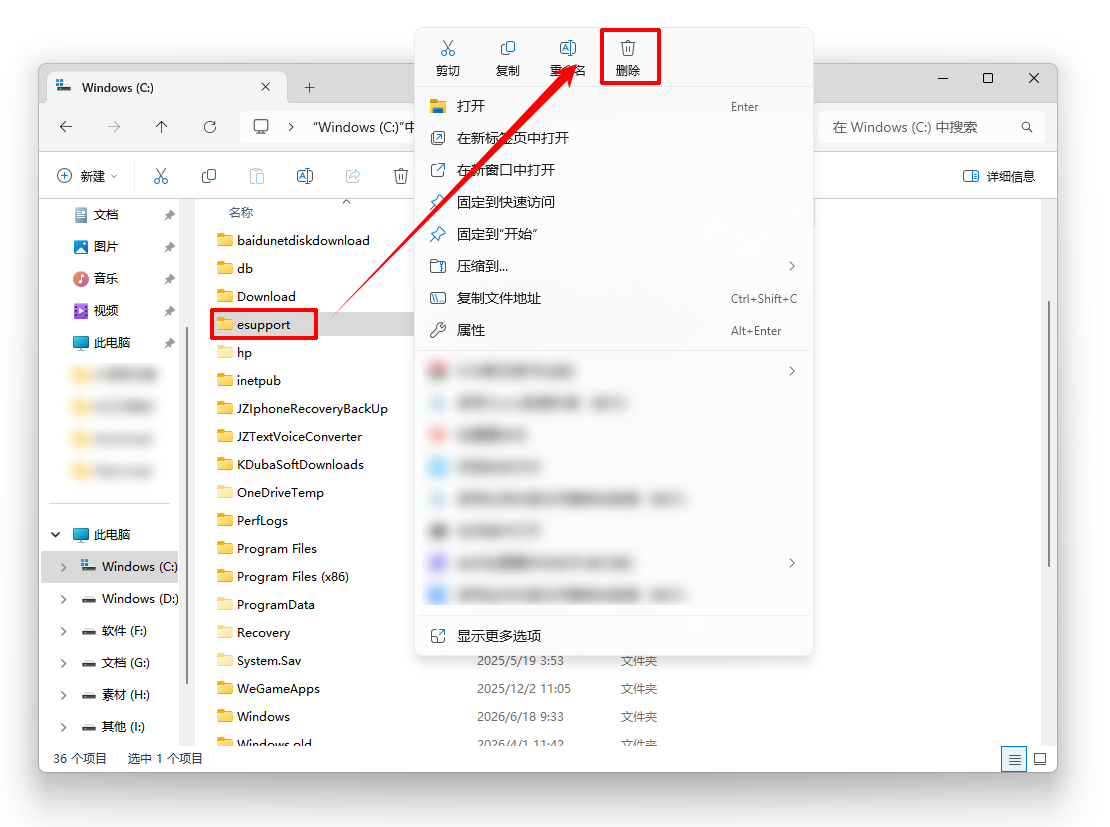Viewport: 1110px width, 827px height.
Task: Switch to details list view icon
Action: point(1014,759)
